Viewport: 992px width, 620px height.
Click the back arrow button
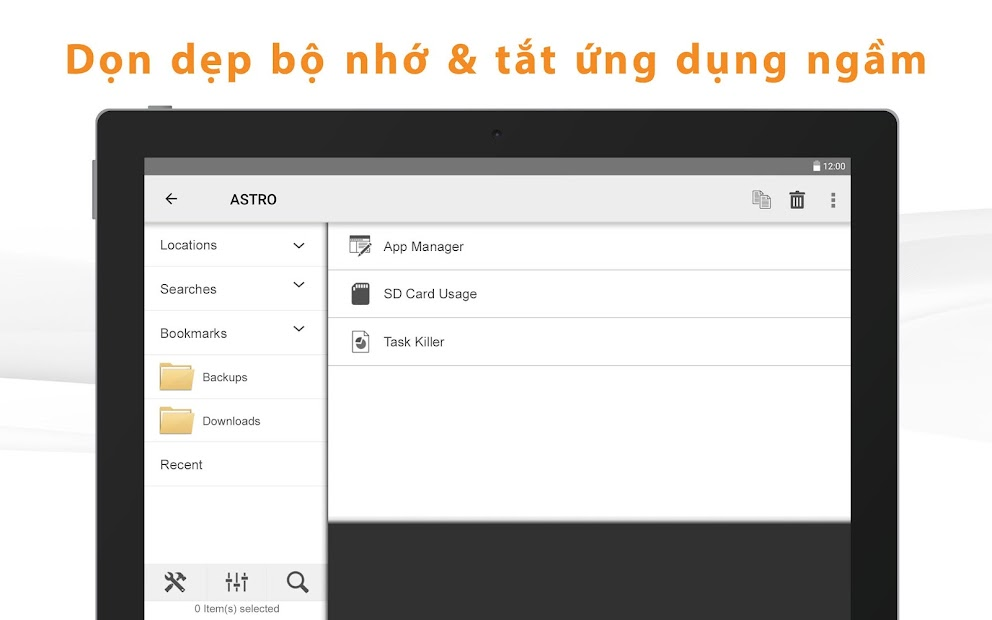(171, 199)
